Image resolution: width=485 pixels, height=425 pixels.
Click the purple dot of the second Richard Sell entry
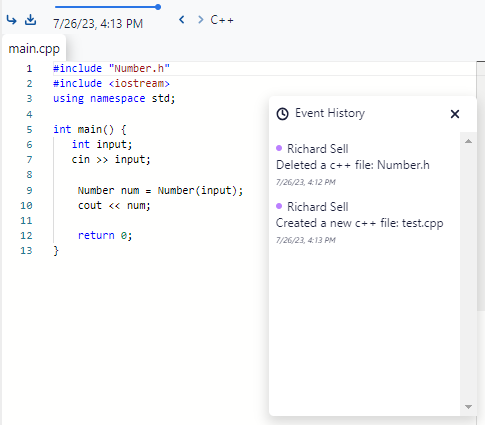tap(279, 206)
